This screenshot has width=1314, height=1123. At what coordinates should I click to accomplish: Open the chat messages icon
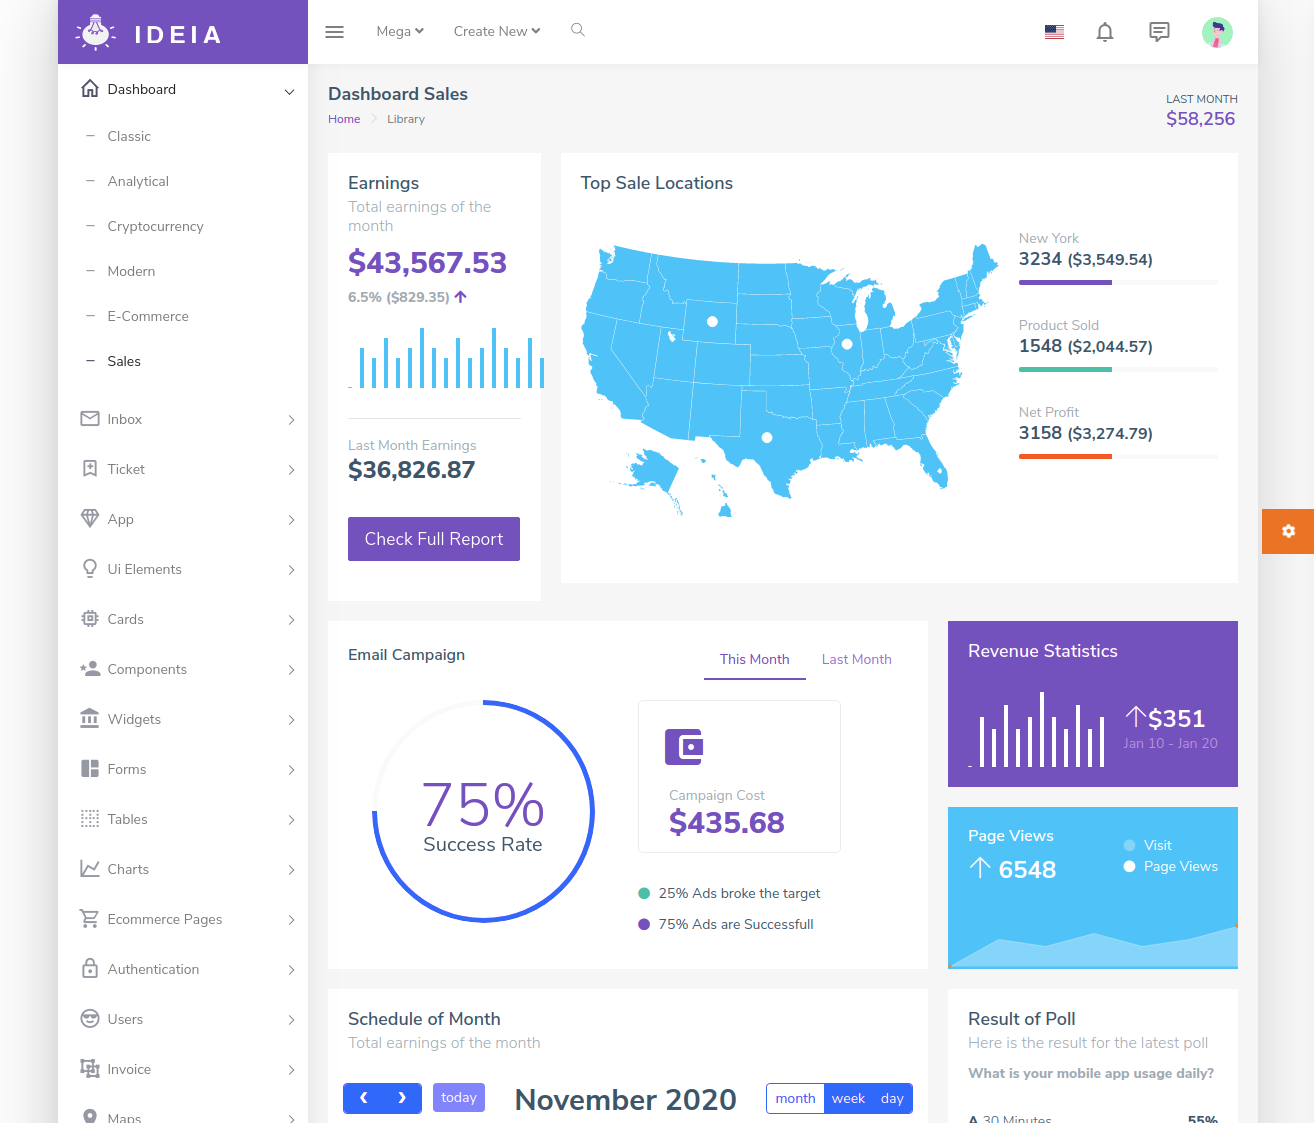click(1159, 32)
